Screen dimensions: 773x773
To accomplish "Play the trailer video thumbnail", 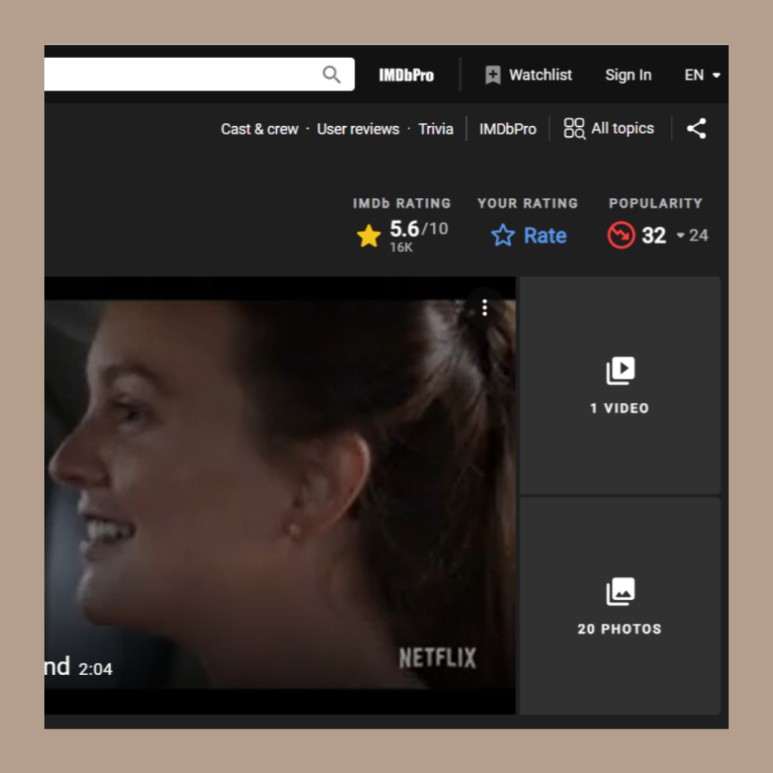I will (x=280, y=495).
